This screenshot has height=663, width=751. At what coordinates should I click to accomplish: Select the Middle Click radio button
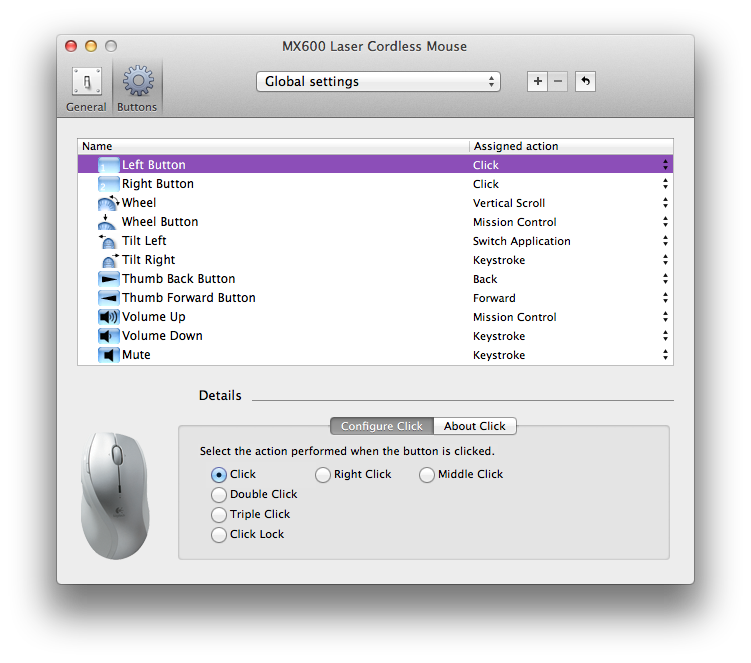[427, 475]
